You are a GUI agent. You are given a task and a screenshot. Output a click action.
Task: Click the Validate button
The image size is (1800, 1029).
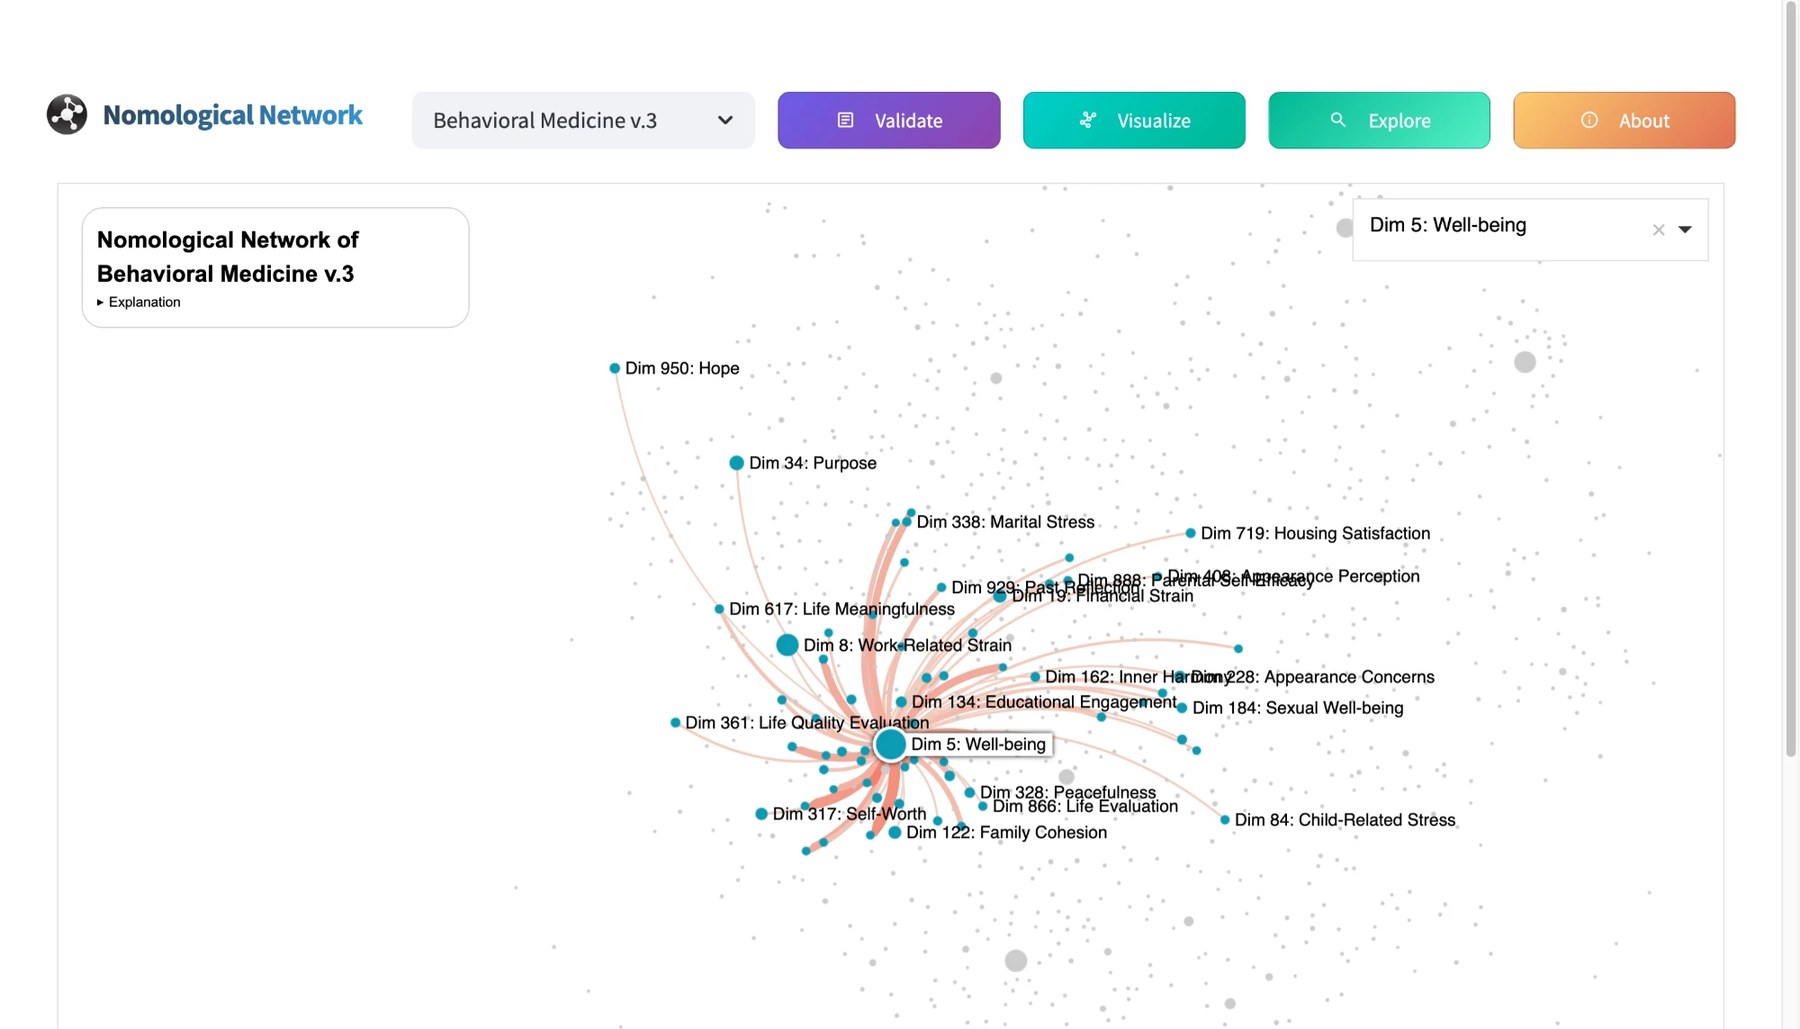point(889,120)
